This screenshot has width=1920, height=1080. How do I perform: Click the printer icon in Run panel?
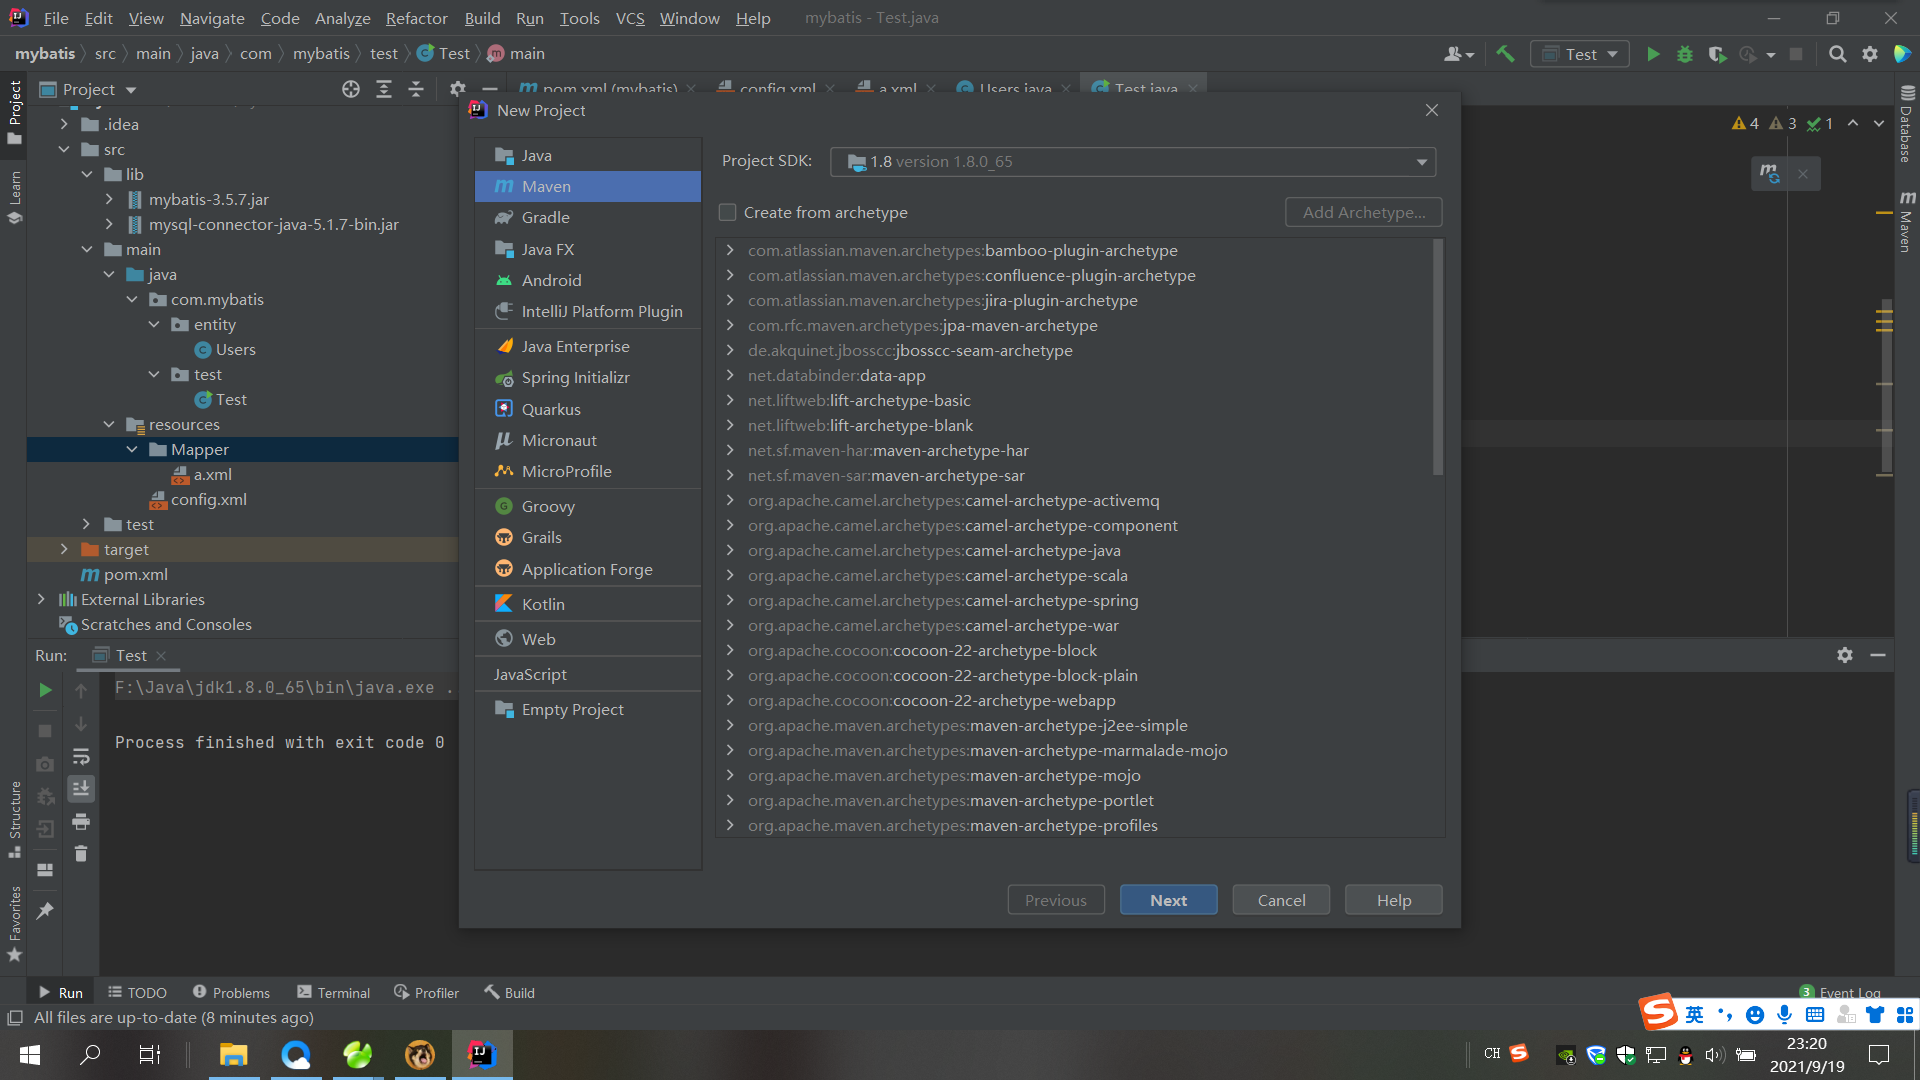(81, 822)
